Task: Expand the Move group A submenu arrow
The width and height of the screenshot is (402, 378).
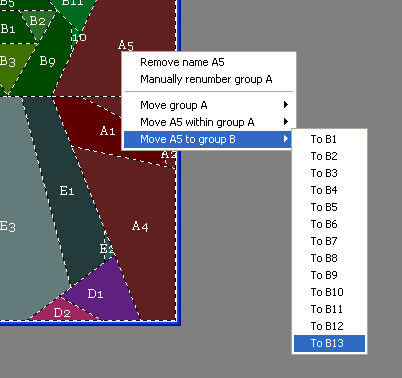Action: pos(286,105)
